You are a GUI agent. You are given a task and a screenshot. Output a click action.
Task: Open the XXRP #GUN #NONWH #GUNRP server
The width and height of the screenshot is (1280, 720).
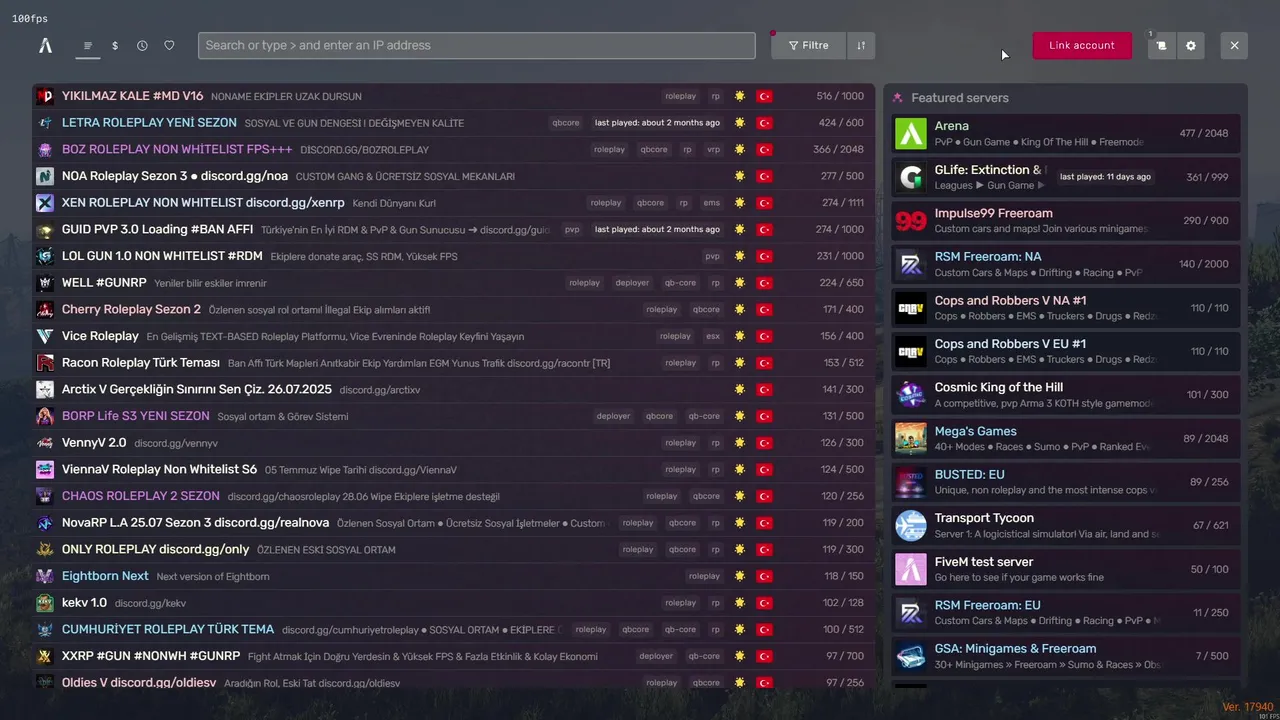pos(454,656)
